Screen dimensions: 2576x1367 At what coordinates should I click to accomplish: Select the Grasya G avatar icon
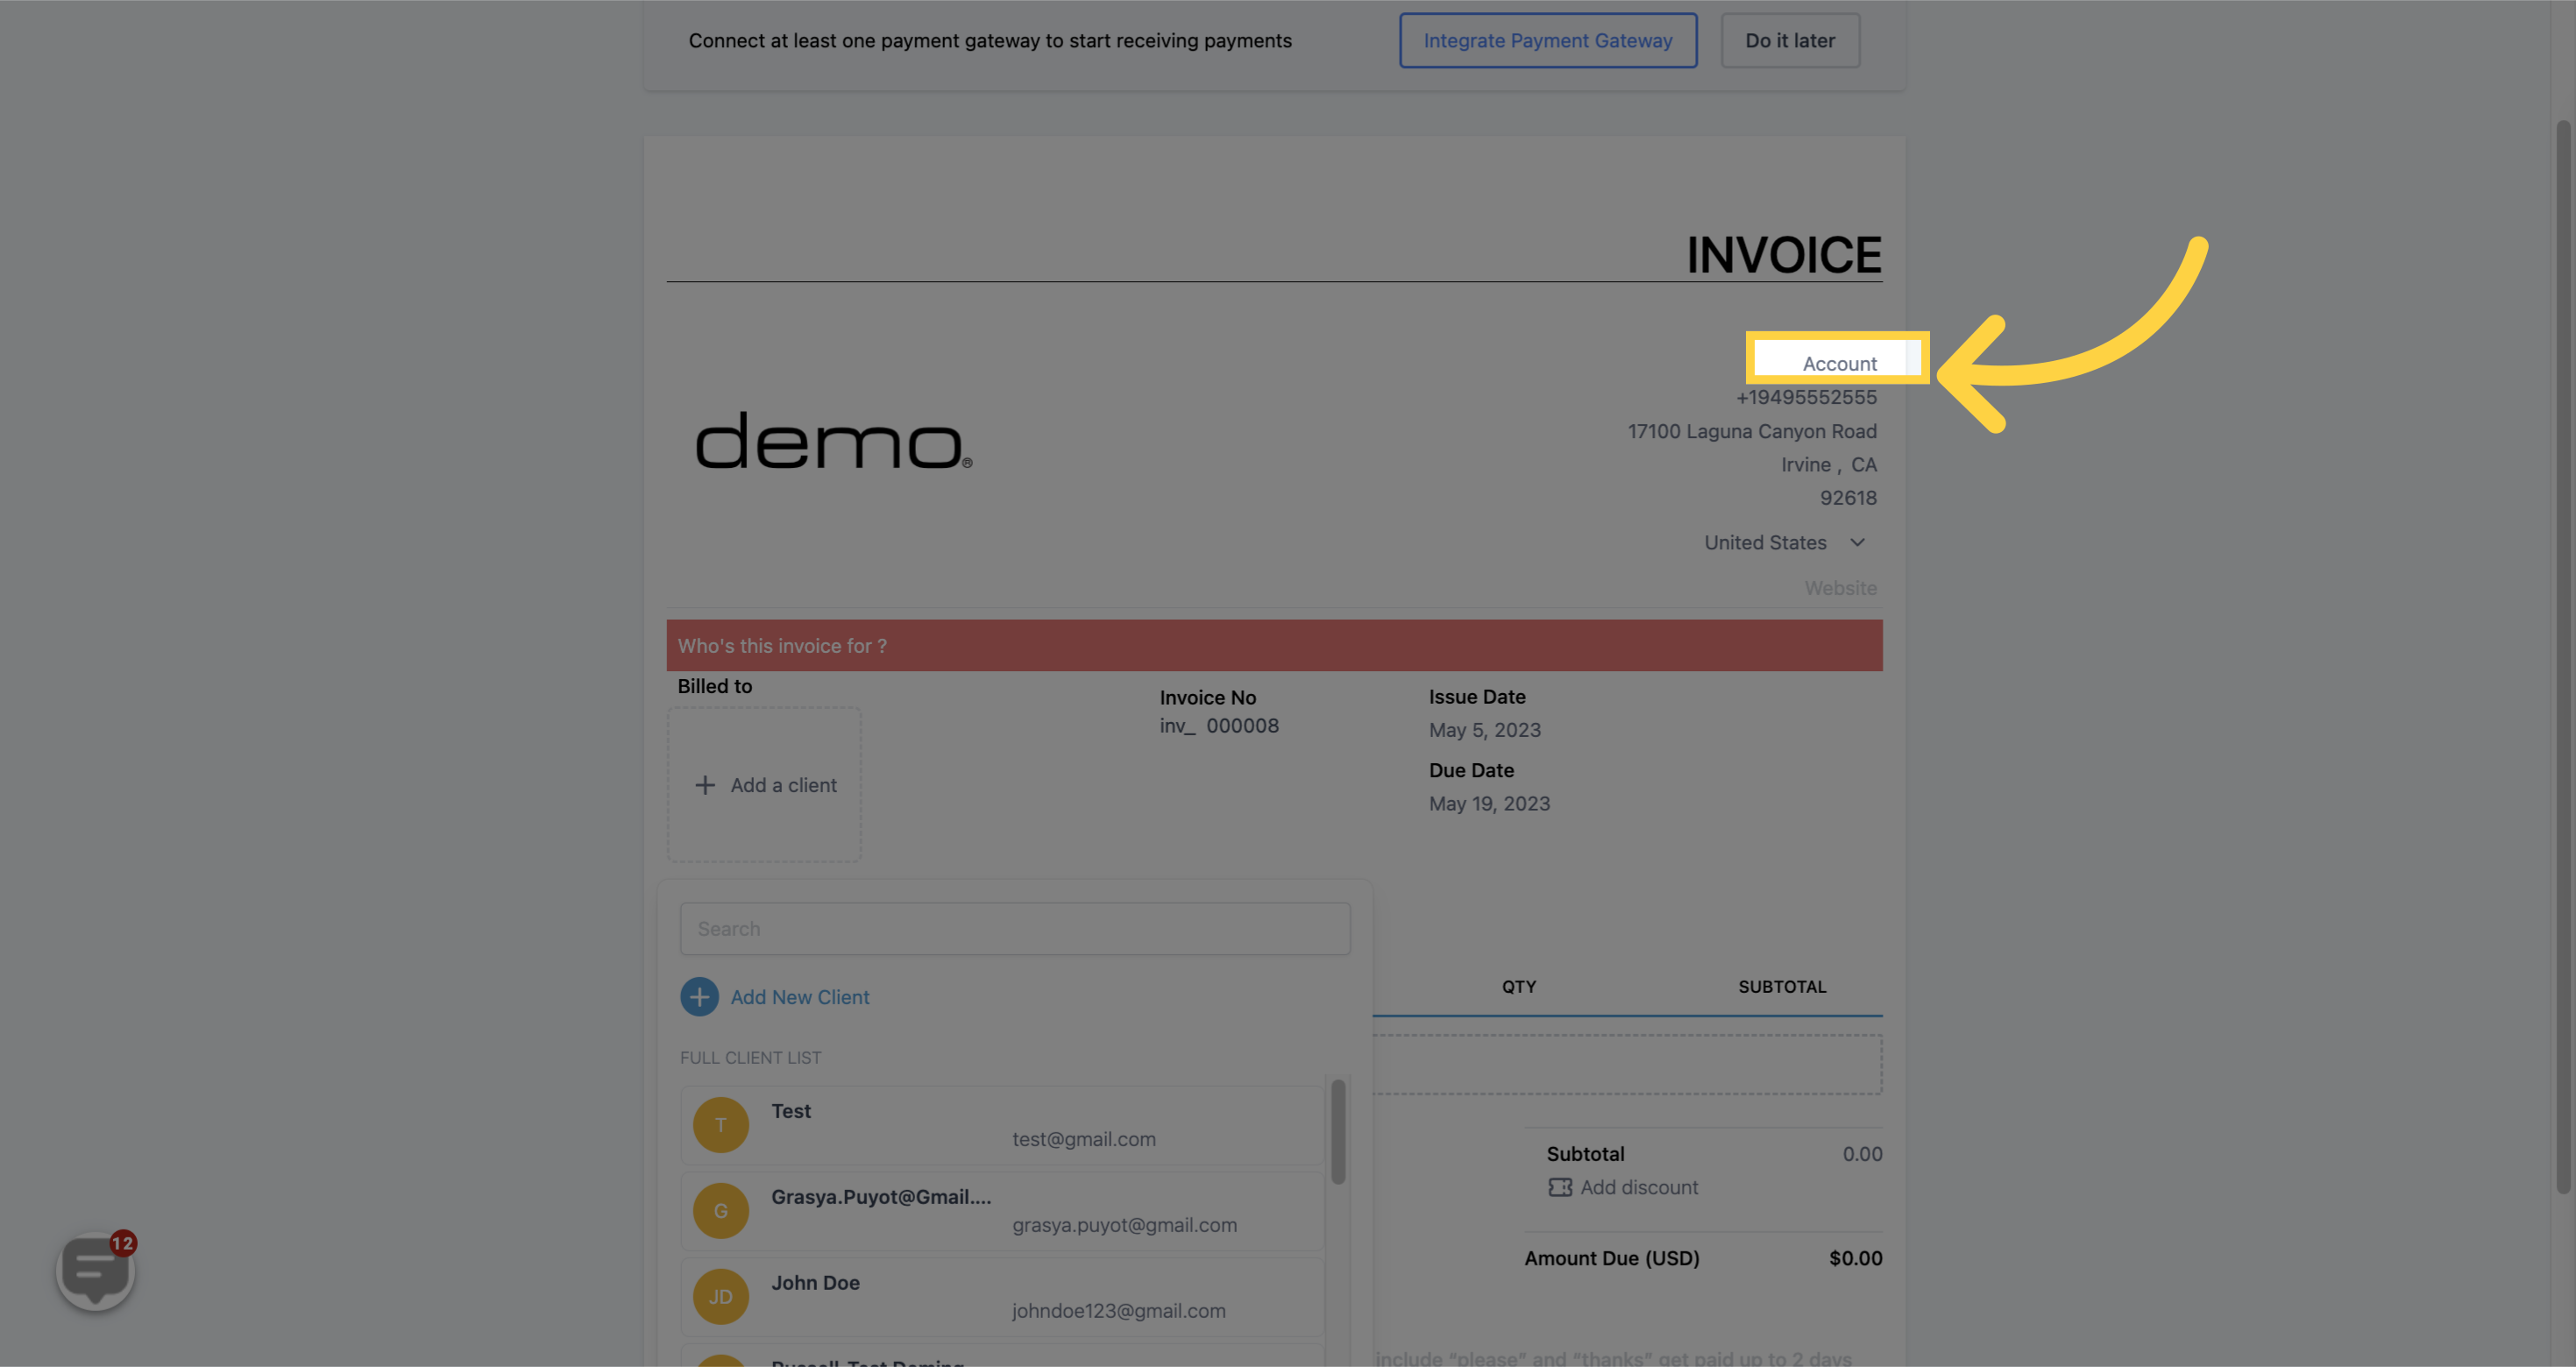720,1210
